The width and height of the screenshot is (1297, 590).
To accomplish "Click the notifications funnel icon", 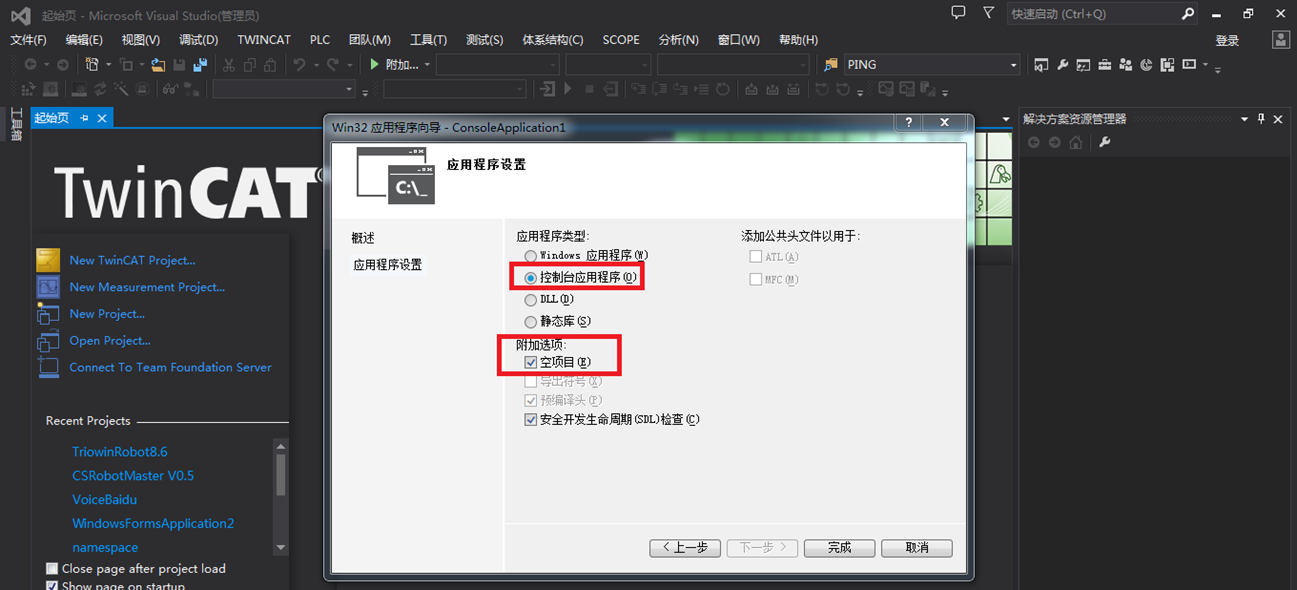I will 989,13.
